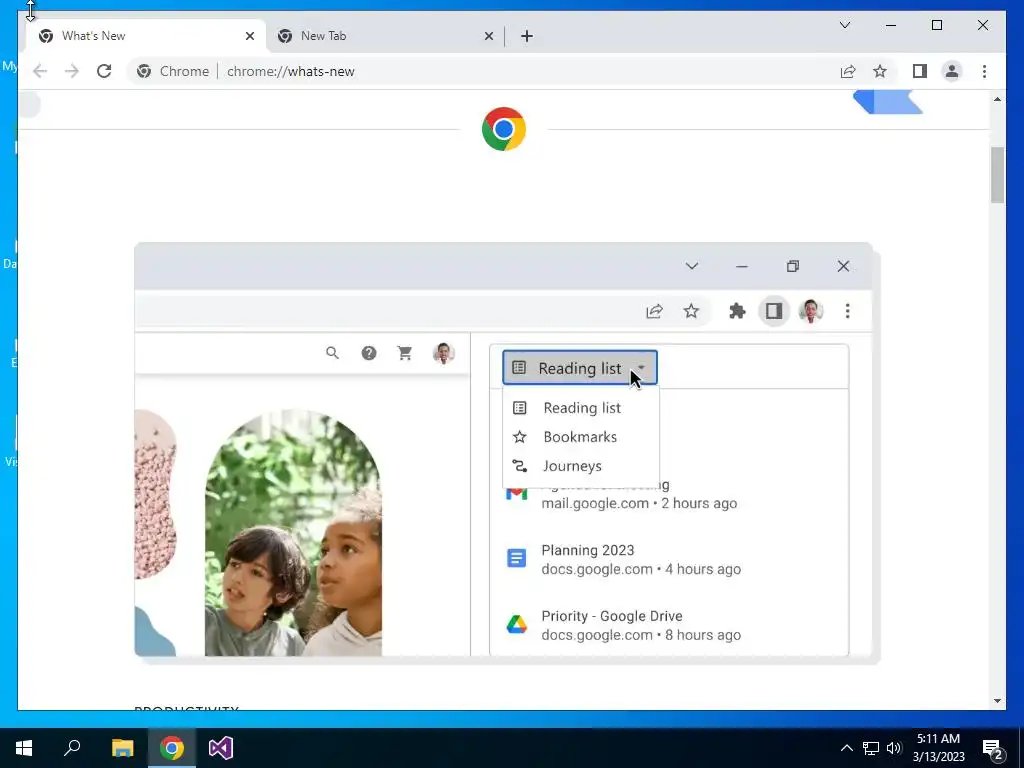Viewport: 1024px width, 768px height.
Task: Toggle the browser side panel
Action: 920,71
